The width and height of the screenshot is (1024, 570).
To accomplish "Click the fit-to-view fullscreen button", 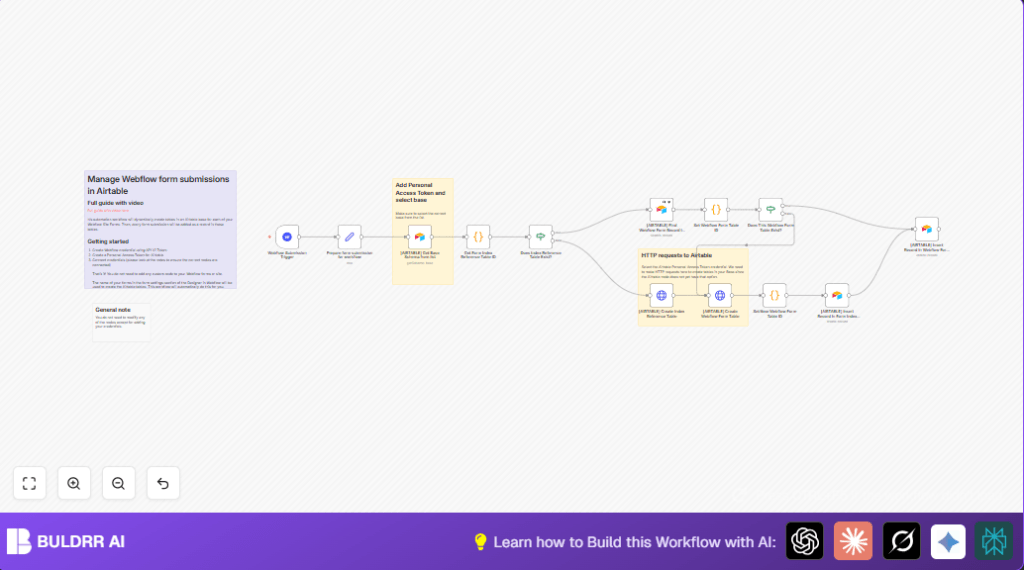I will (x=29, y=483).
